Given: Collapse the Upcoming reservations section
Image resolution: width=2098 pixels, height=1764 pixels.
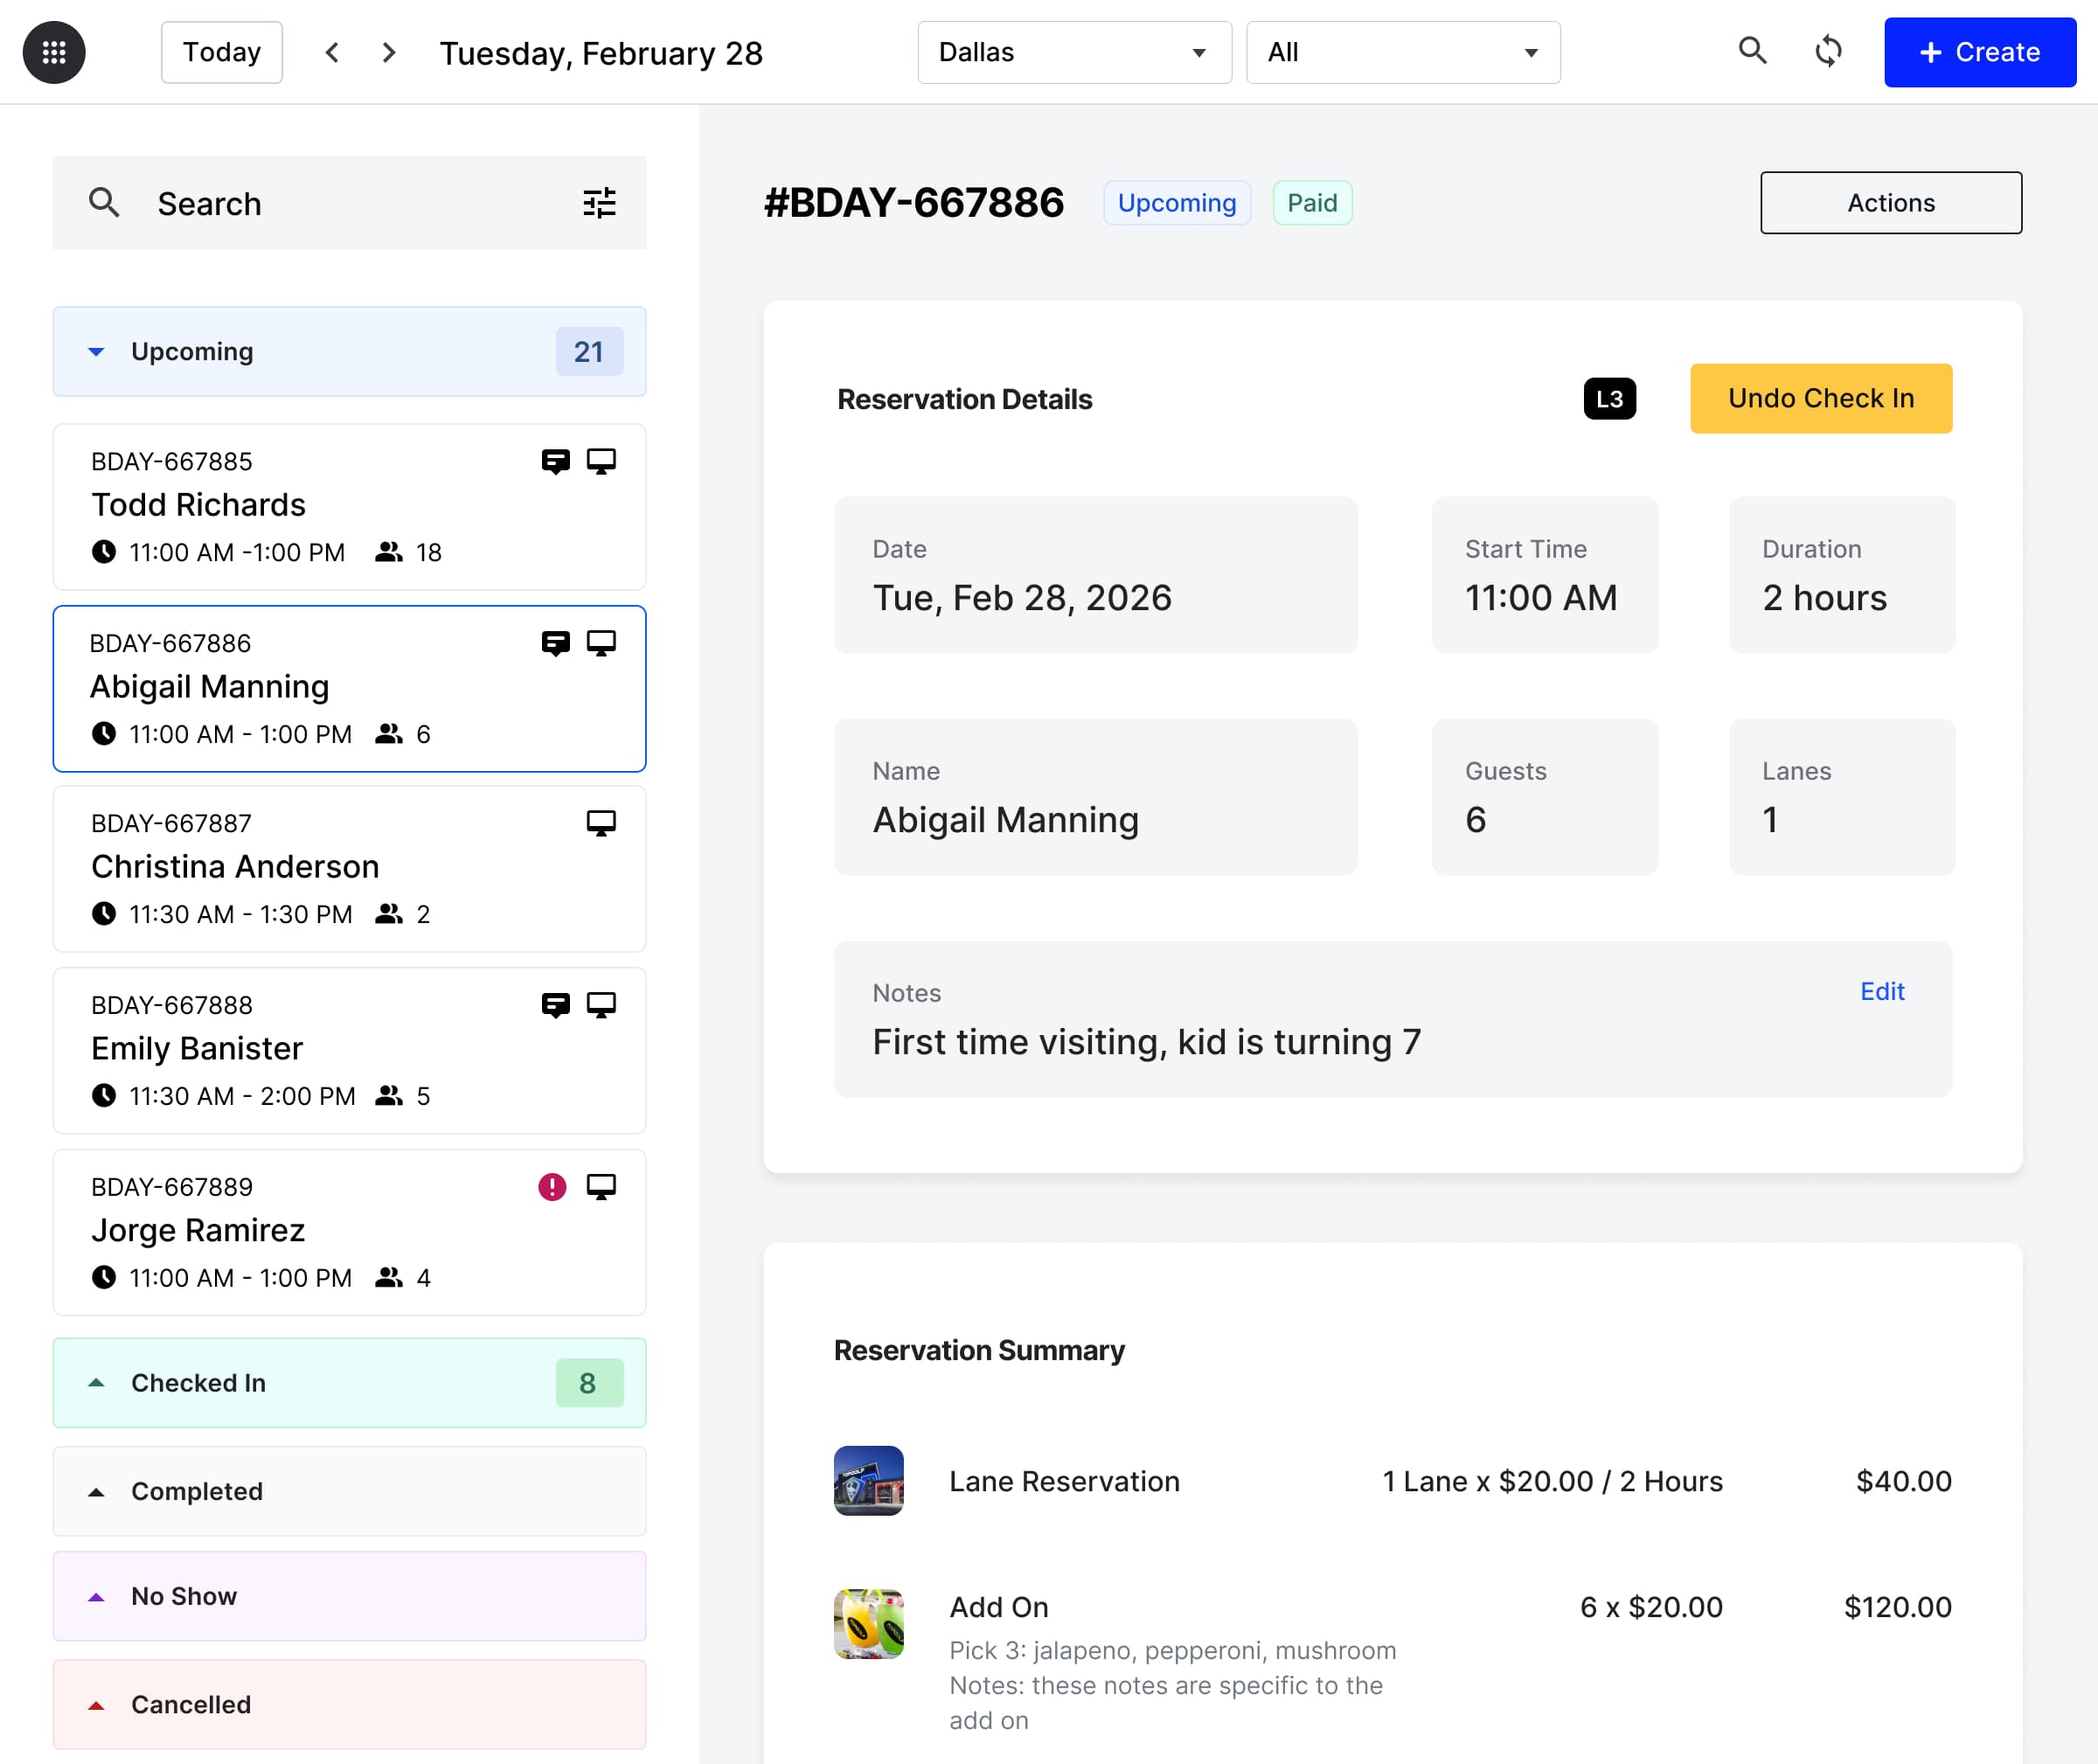Looking at the screenshot, I should tap(96, 351).
